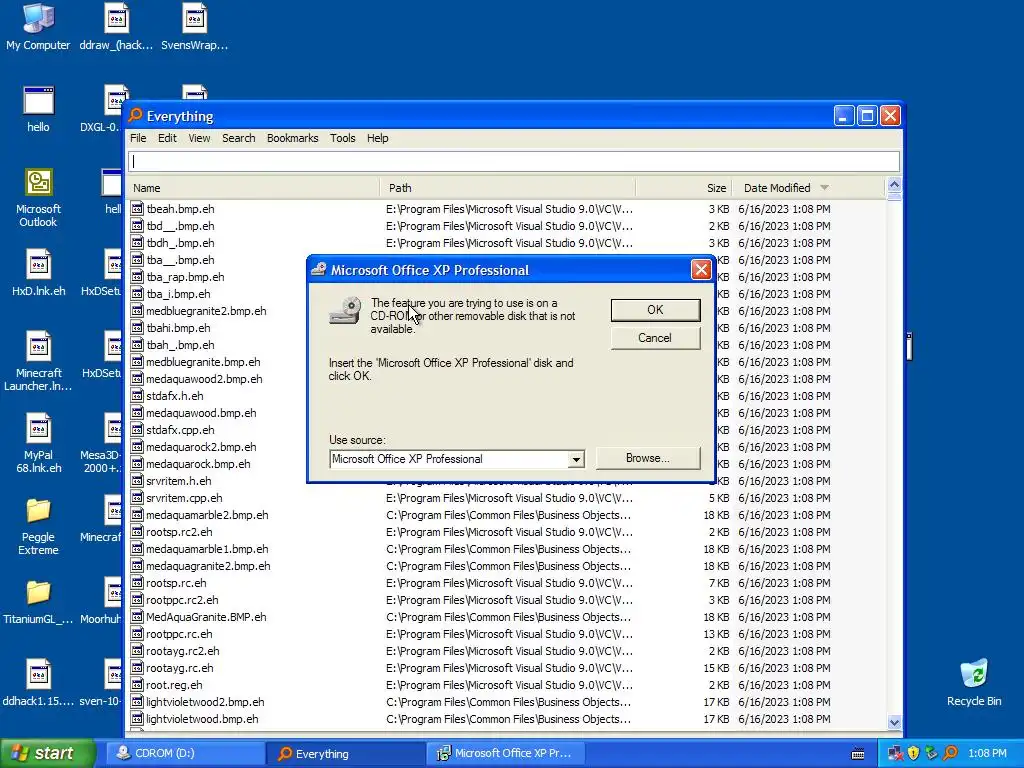Sort results by Path column header
The image size is (1024, 768).
507,188
